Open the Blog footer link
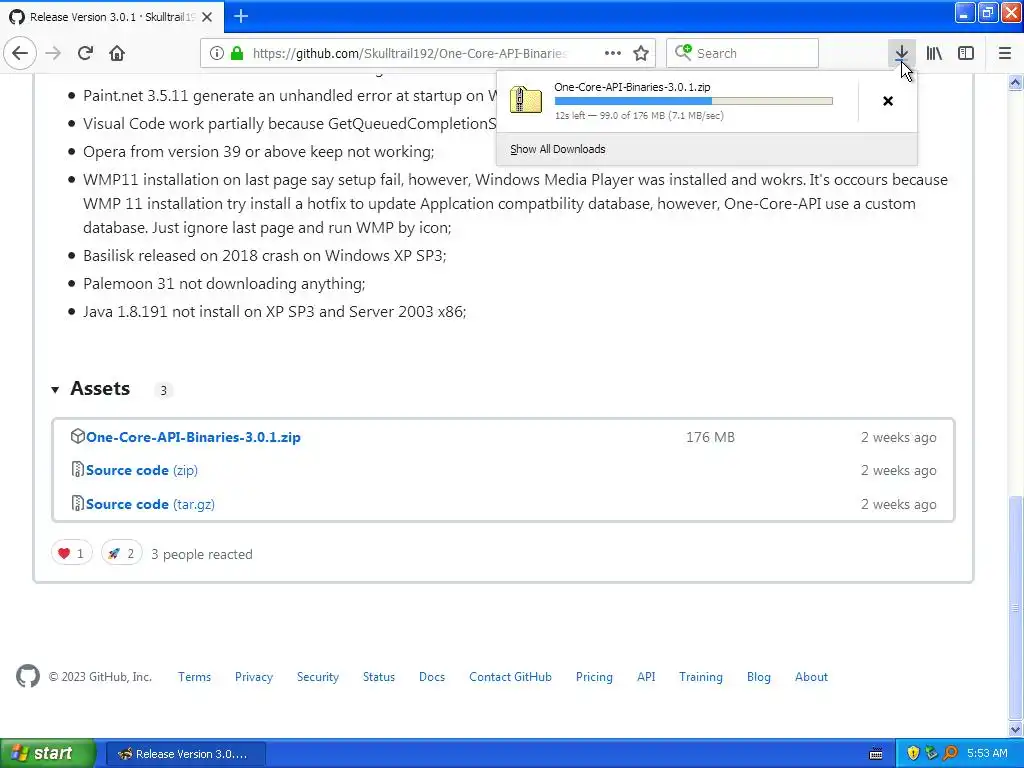The image size is (1024, 768). 759,677
